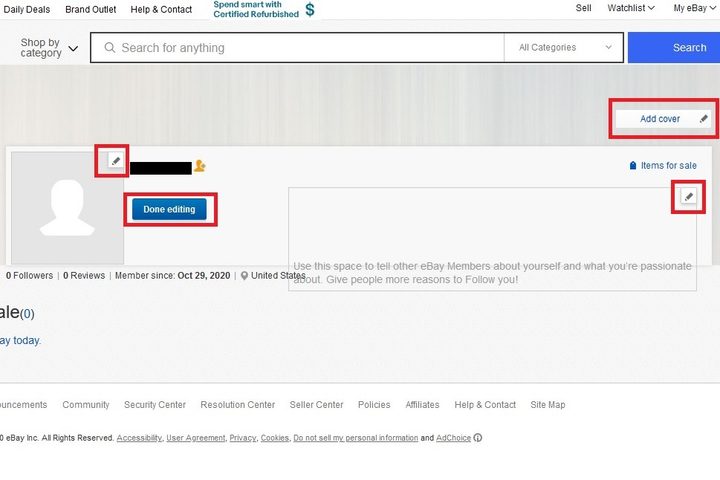The height and width of the screenshot is (480, 720).
Task: Click the bio section edit pencil icon
Action: click(688, 197)
